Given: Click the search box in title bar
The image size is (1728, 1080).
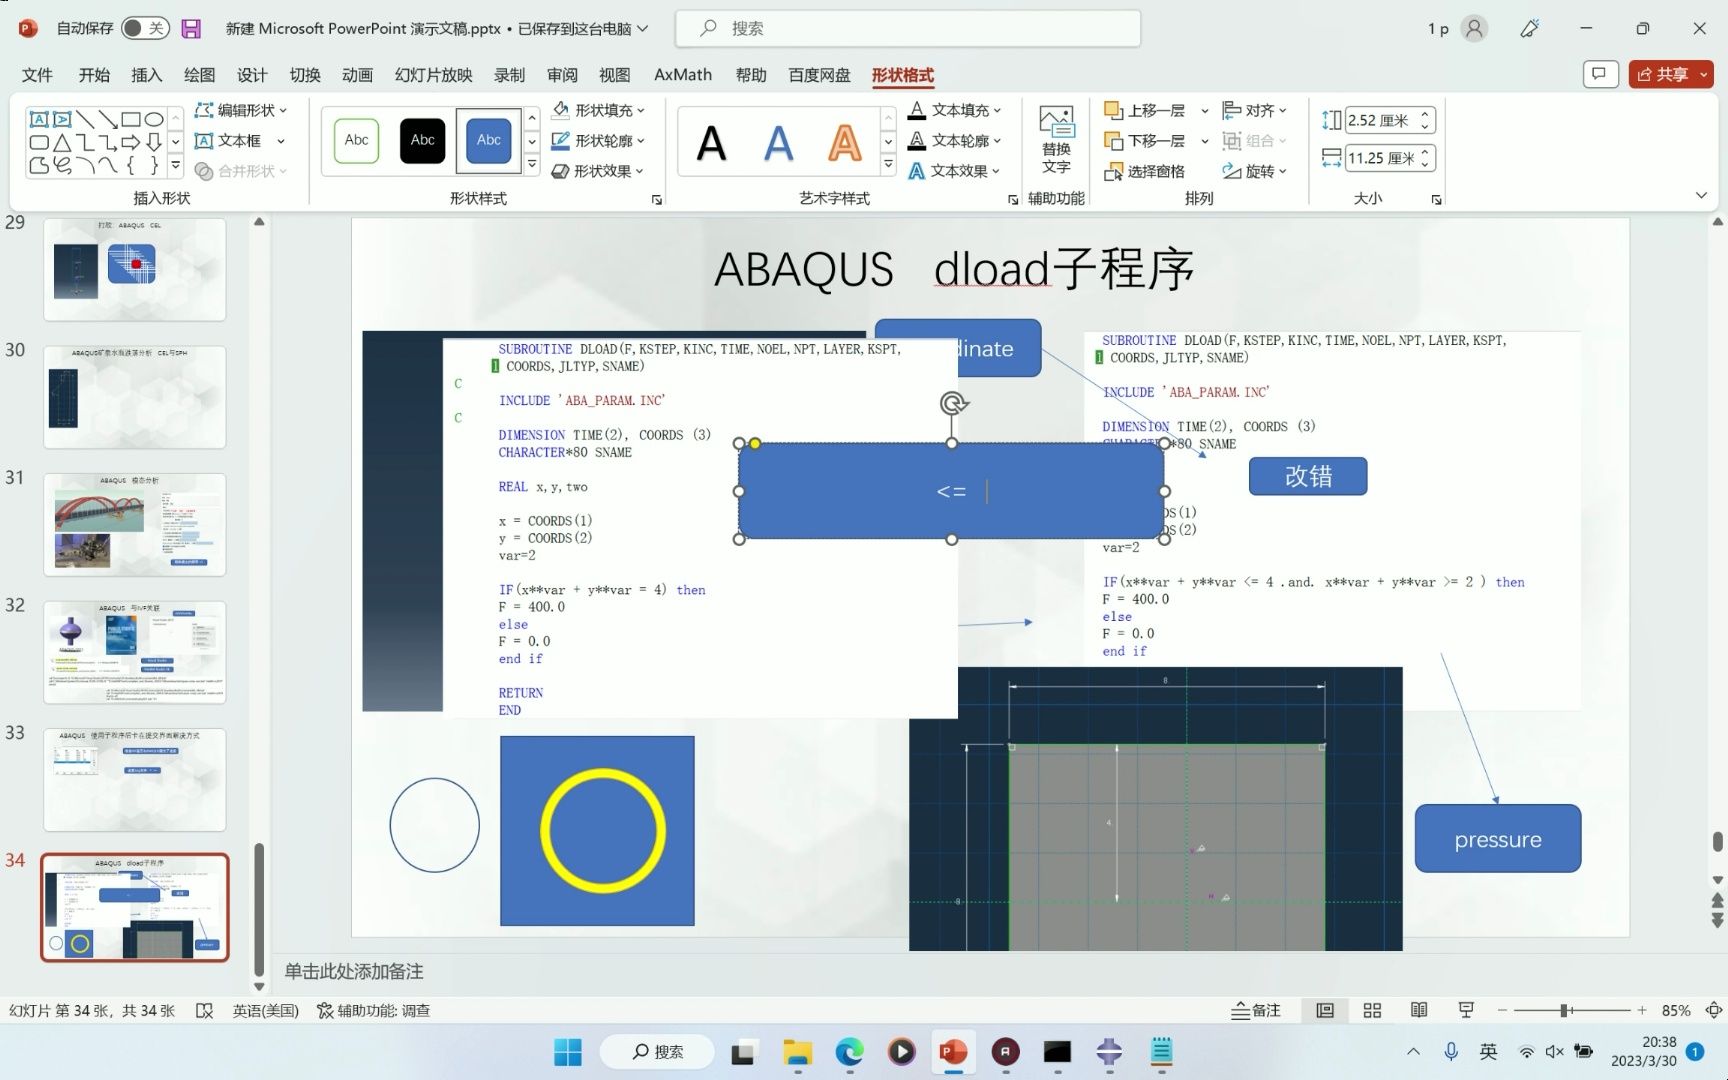Looking at the screenshot, I should (908, 28).
